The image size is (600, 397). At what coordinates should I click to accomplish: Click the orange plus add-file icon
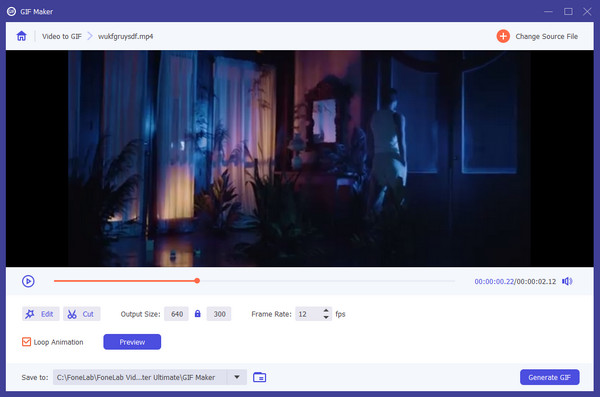[x=503, y=36]
